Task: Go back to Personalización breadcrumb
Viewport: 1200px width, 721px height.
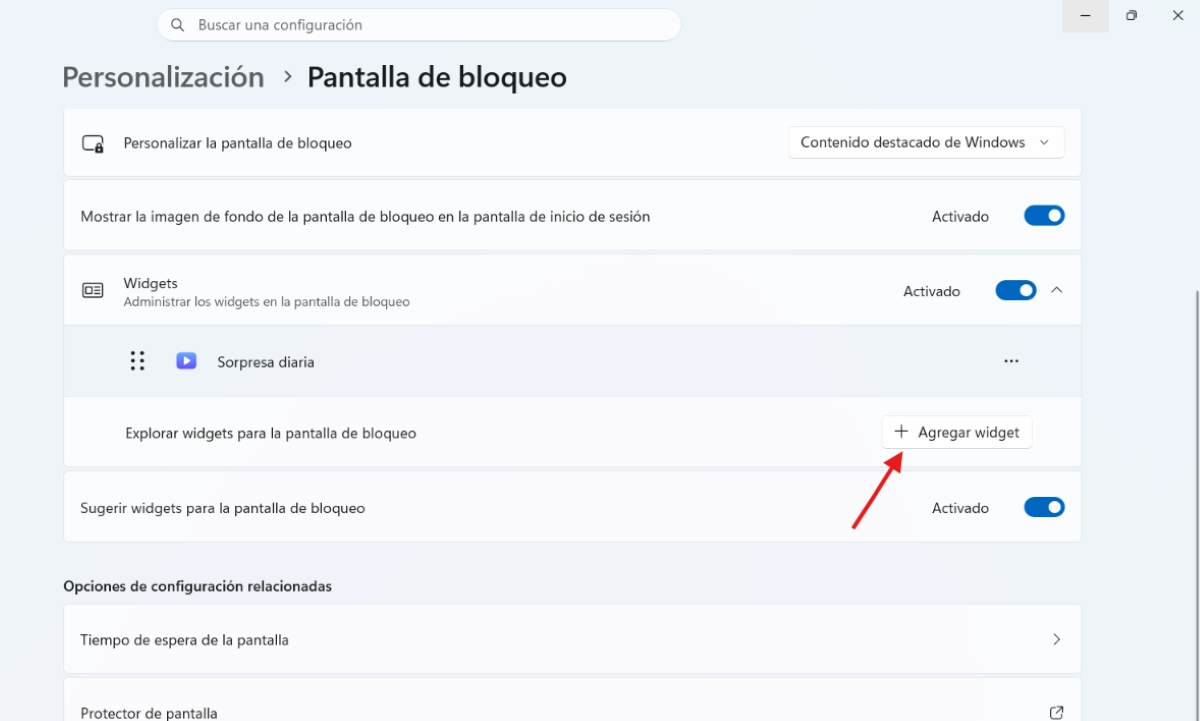Action: point(163,77)
